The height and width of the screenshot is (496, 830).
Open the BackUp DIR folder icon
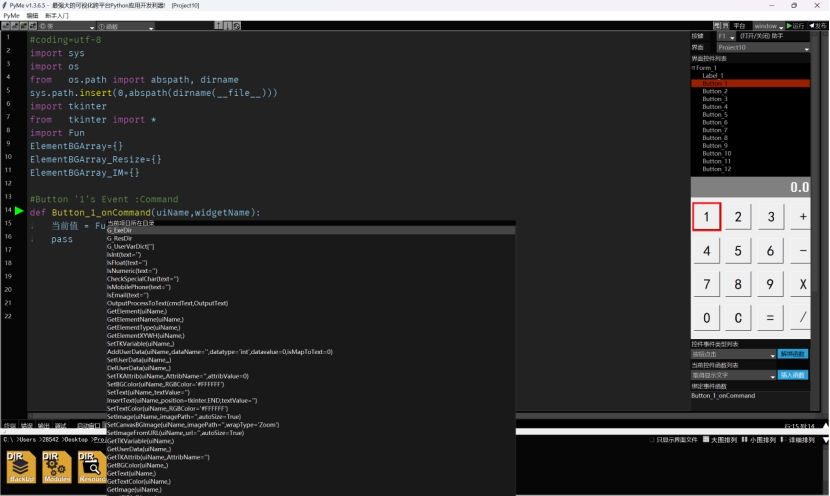click(21, 467)
